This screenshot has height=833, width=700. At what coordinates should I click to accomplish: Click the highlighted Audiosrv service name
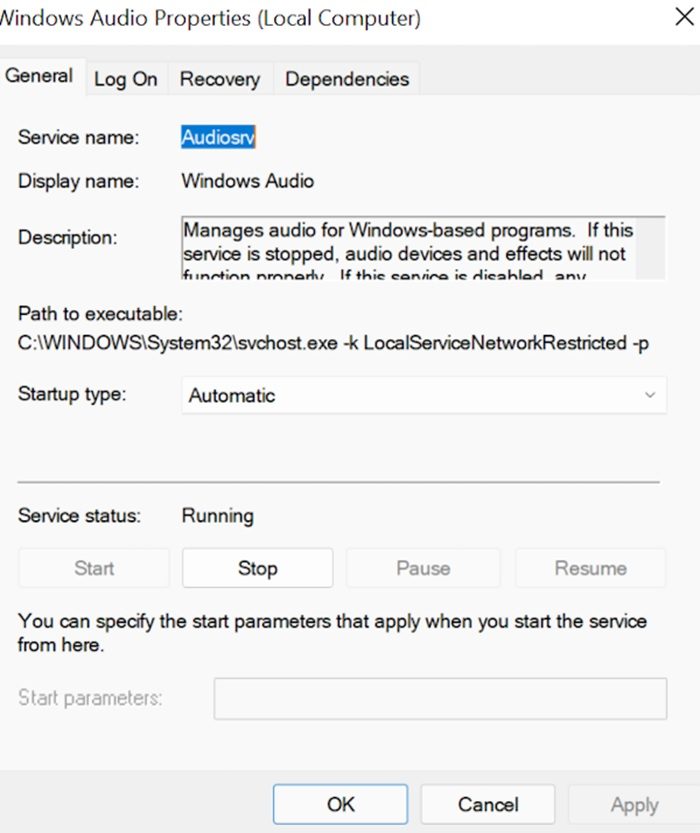coord(218,137)
